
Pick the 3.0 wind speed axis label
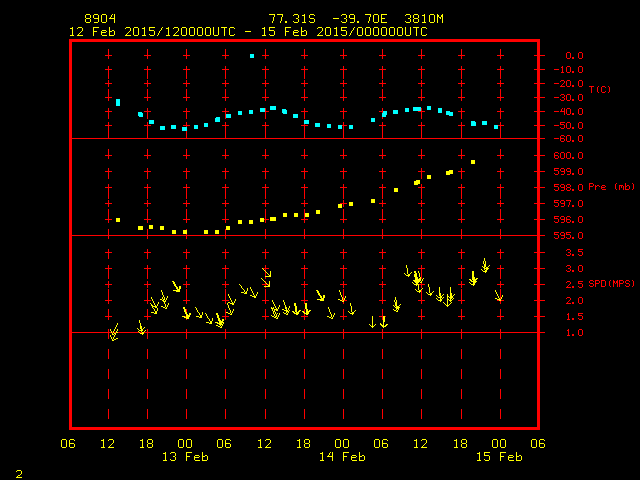point(574,269)
